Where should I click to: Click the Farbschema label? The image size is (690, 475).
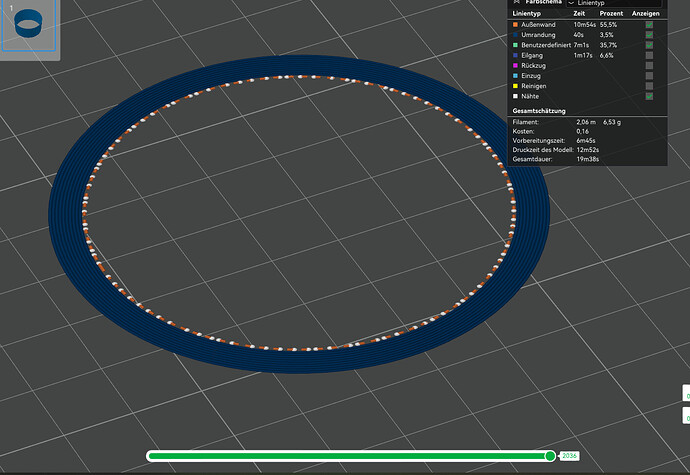pyautogui.click(x=543, y=2)
